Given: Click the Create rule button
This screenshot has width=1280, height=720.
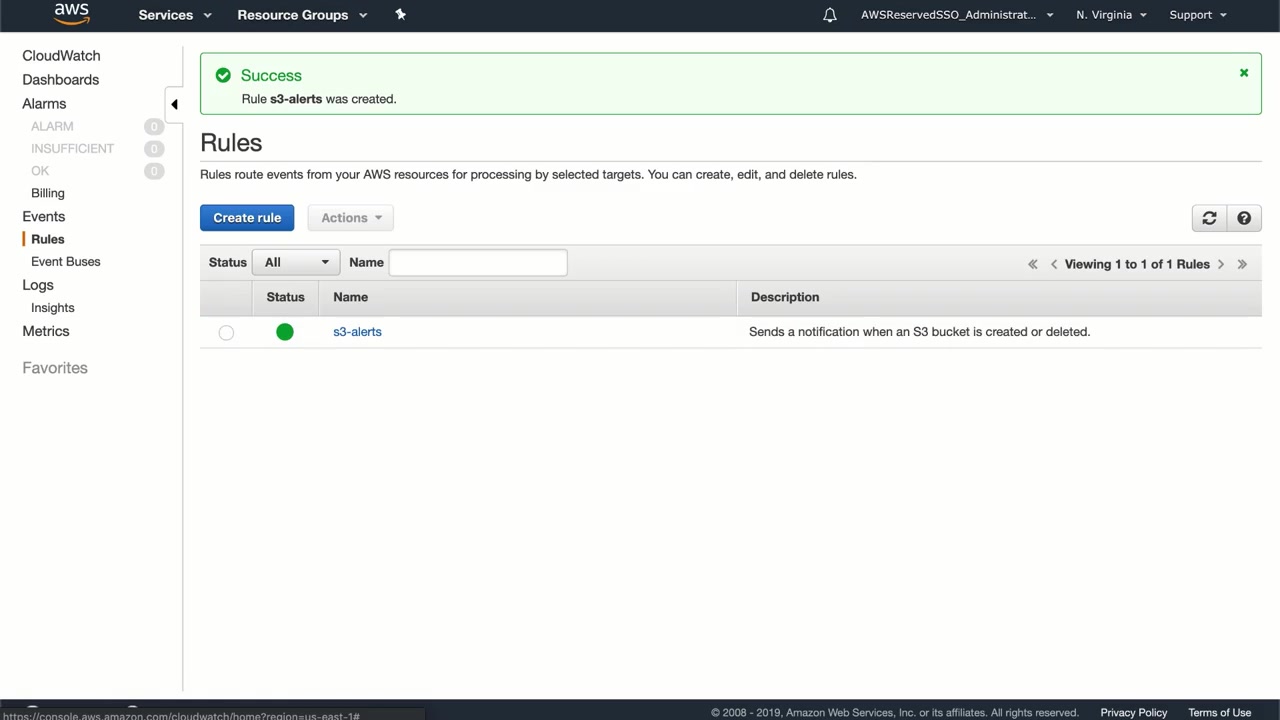Looking at the screenshot, I should (247, 218).
